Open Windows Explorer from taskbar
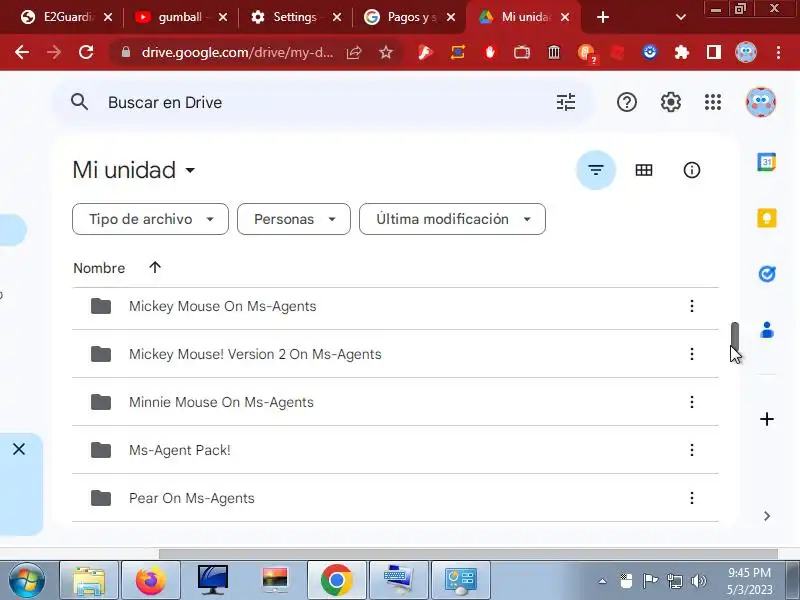Image resolution: width=800 pixels, height=600 pixels. (89, 581)
